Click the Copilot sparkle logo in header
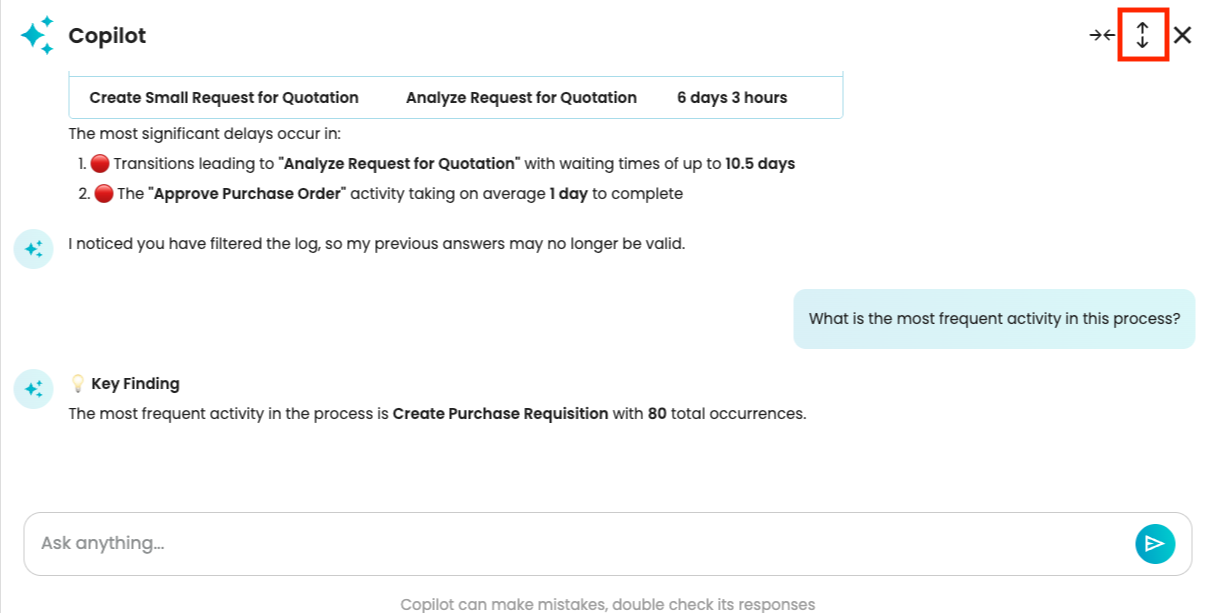 [x=37, y=36]
